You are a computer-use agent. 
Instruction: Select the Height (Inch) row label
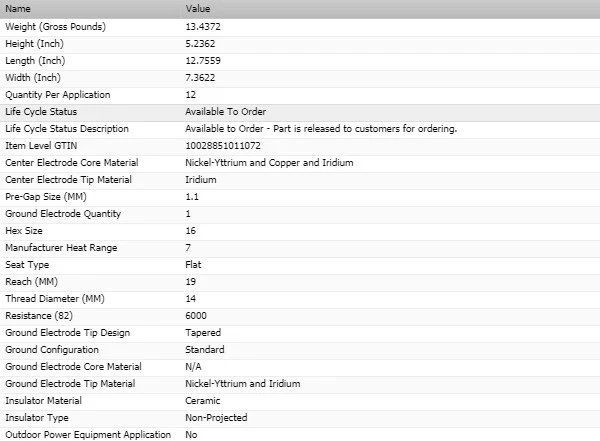pos(35,43)
